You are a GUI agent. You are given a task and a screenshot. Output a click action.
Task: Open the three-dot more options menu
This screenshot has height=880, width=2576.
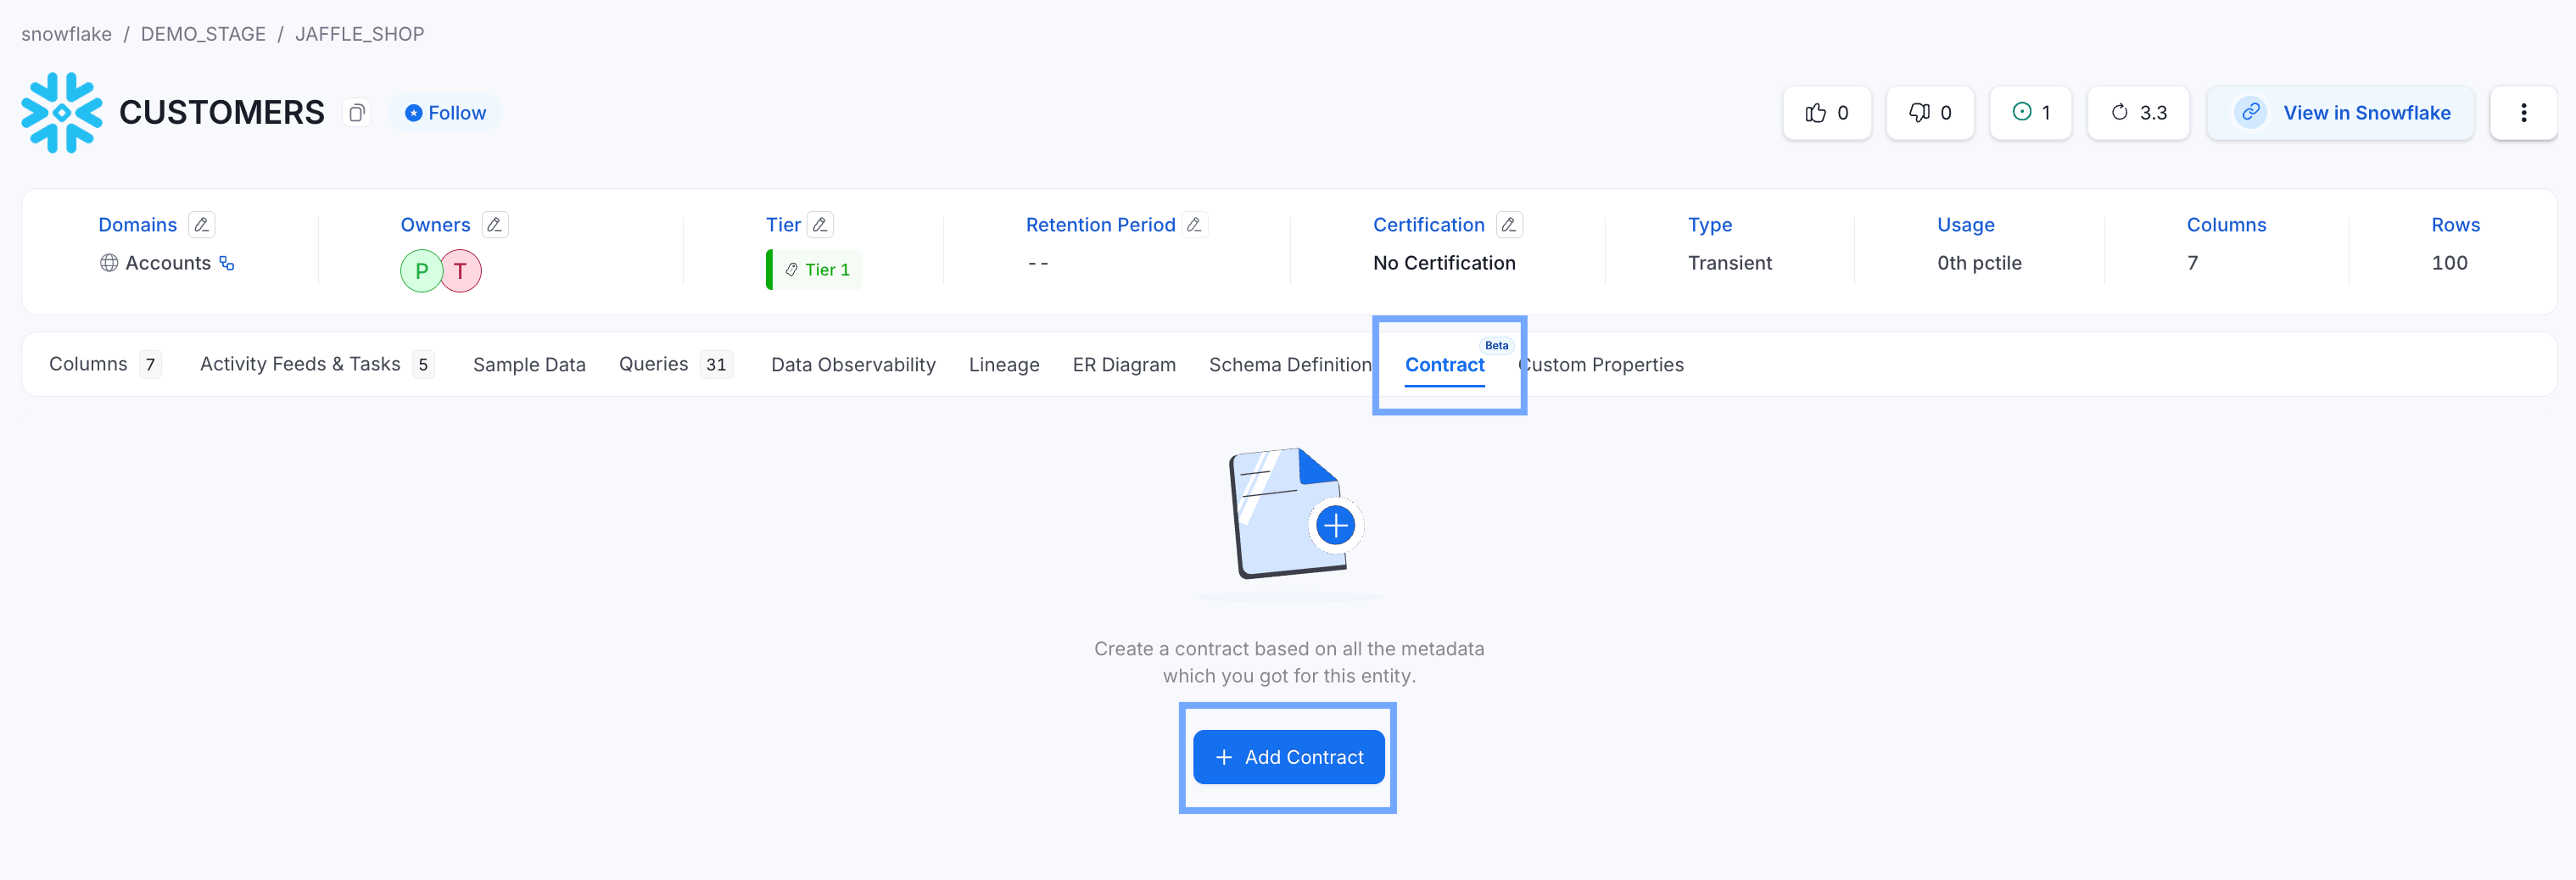(2523, 113)
